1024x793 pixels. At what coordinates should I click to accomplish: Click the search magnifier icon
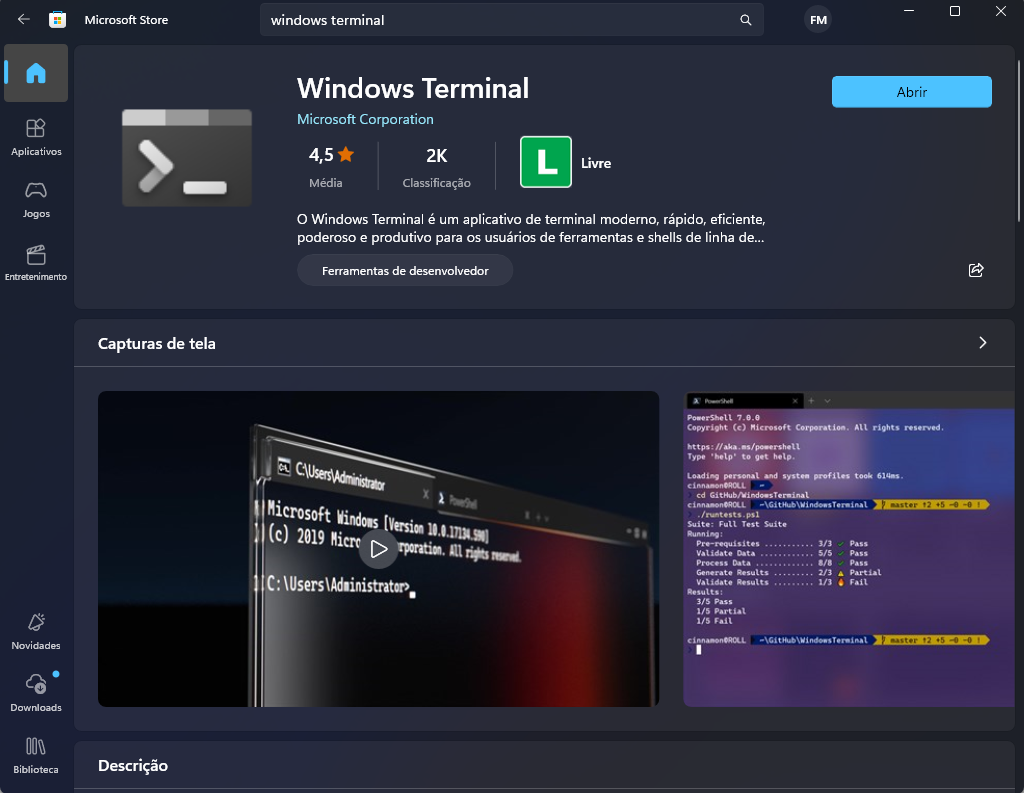click(x=745, y=20)
